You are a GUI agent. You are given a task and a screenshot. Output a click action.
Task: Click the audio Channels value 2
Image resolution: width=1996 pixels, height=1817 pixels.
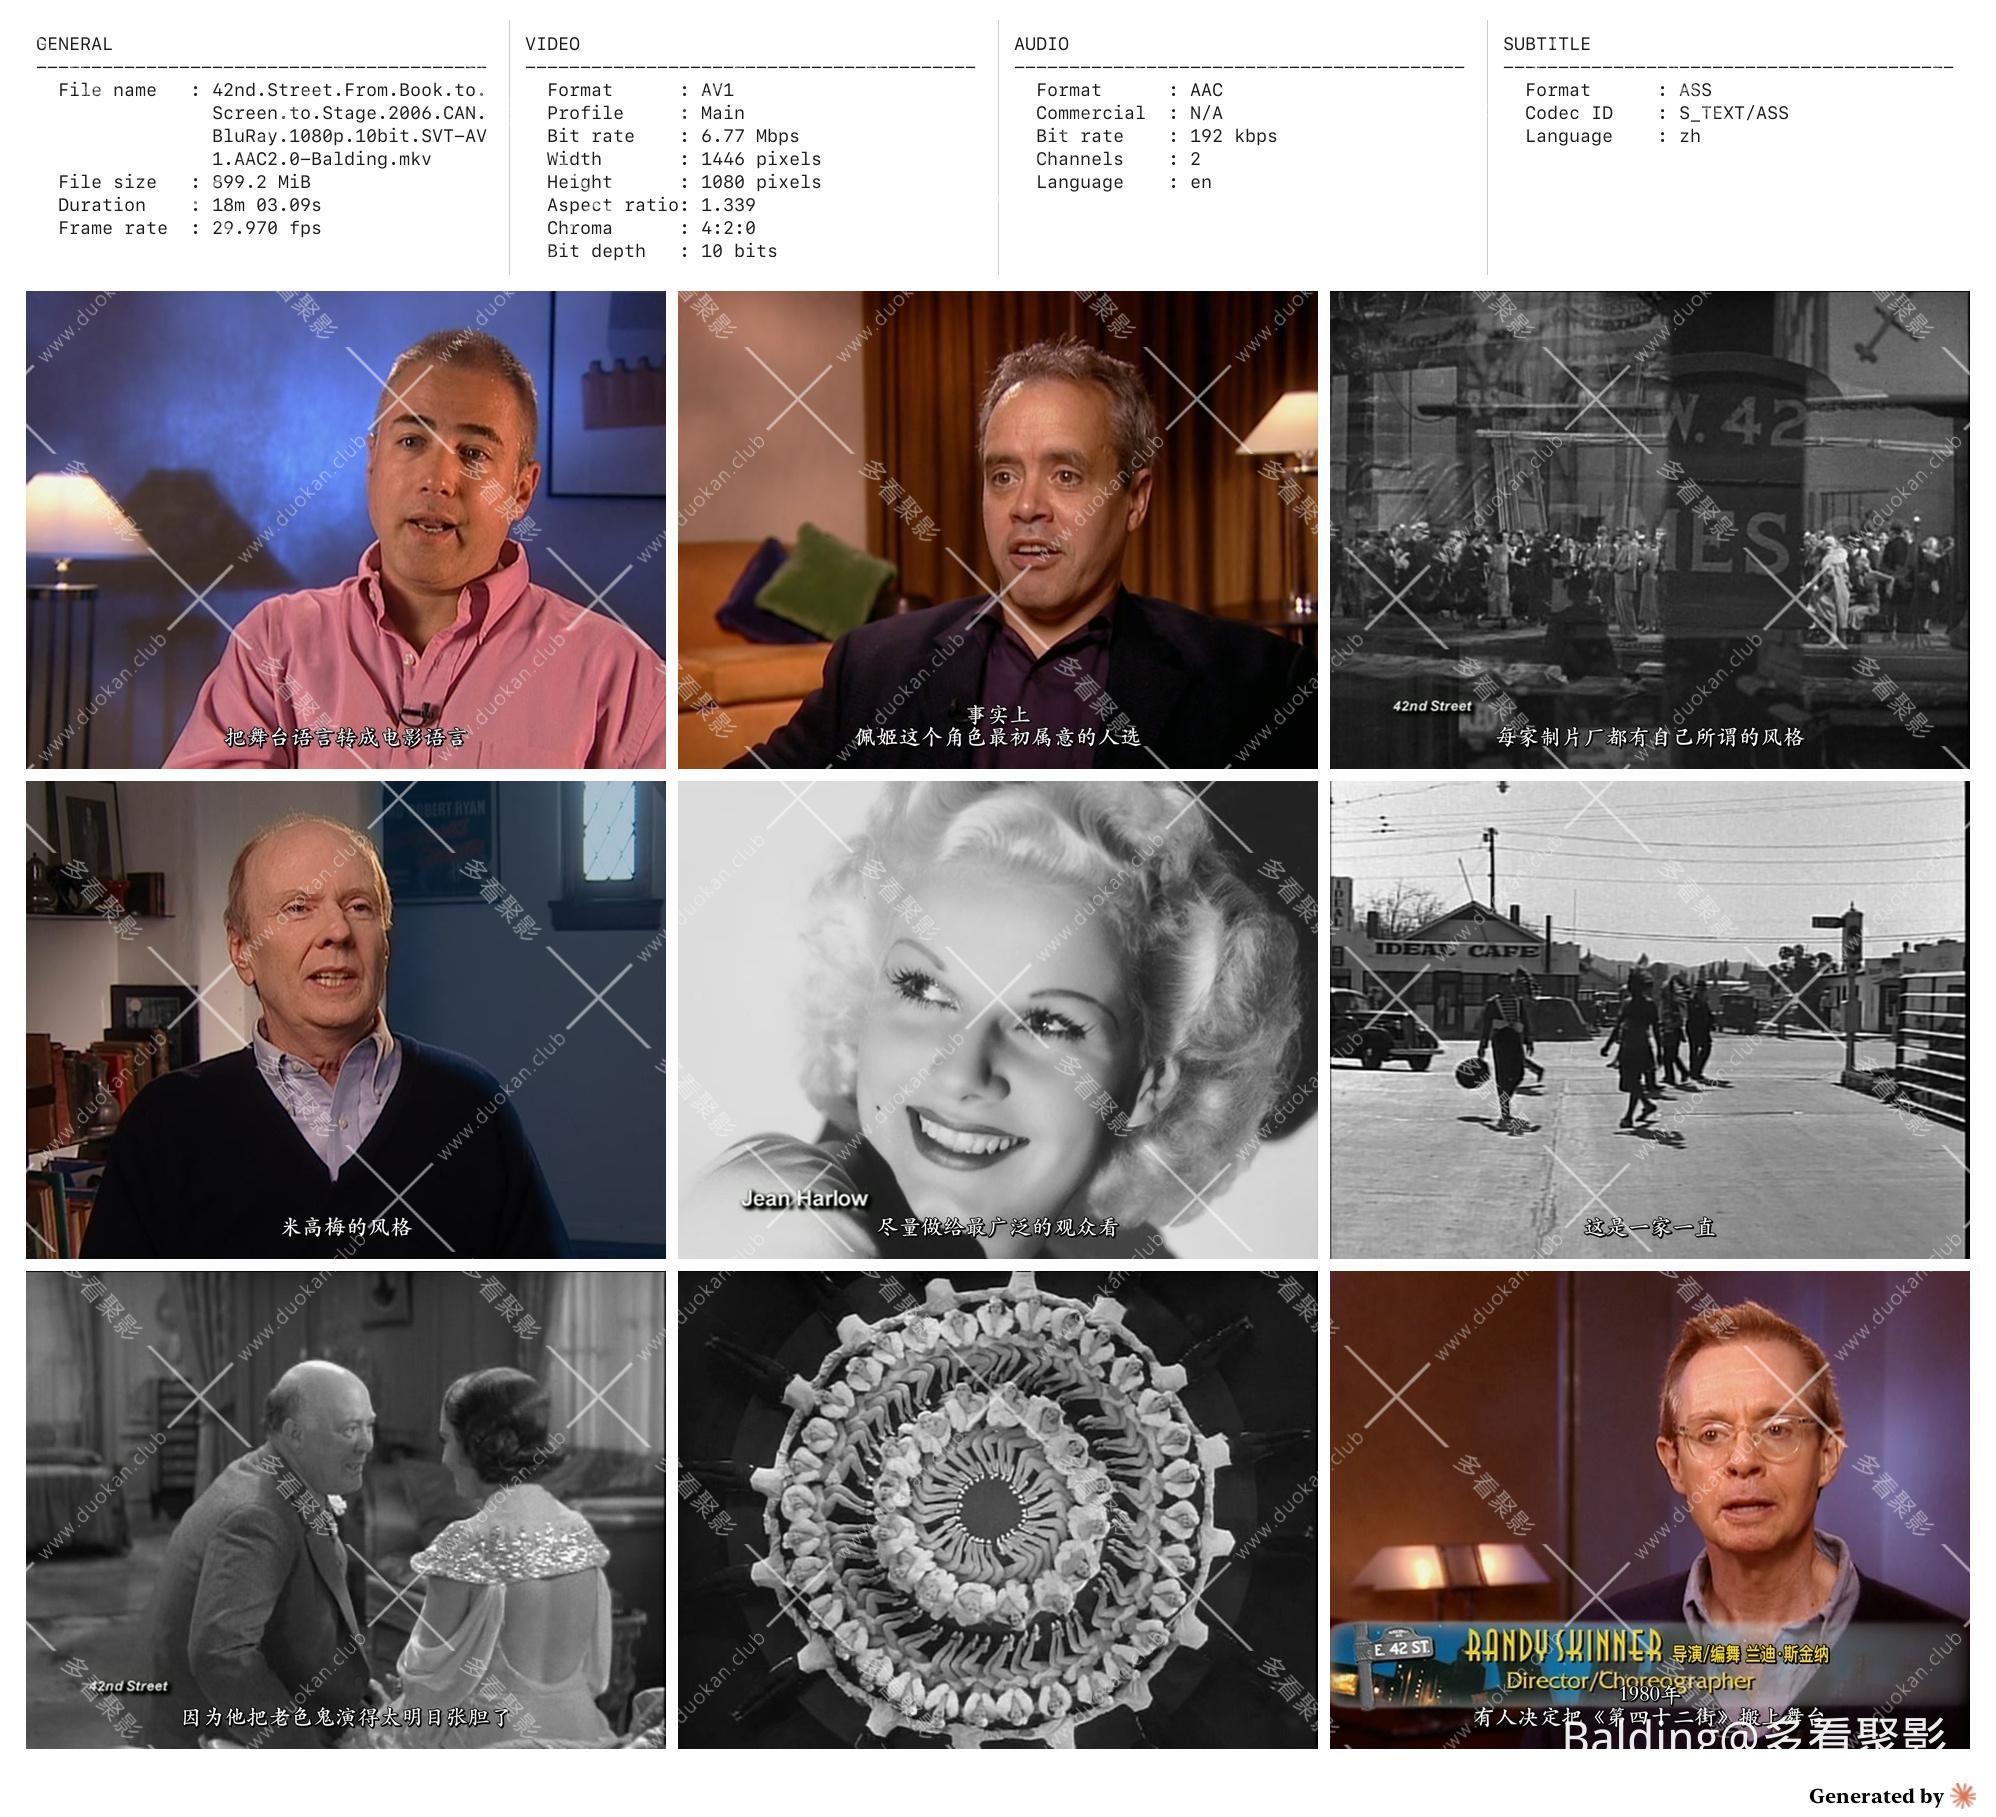coord(1195,159)
